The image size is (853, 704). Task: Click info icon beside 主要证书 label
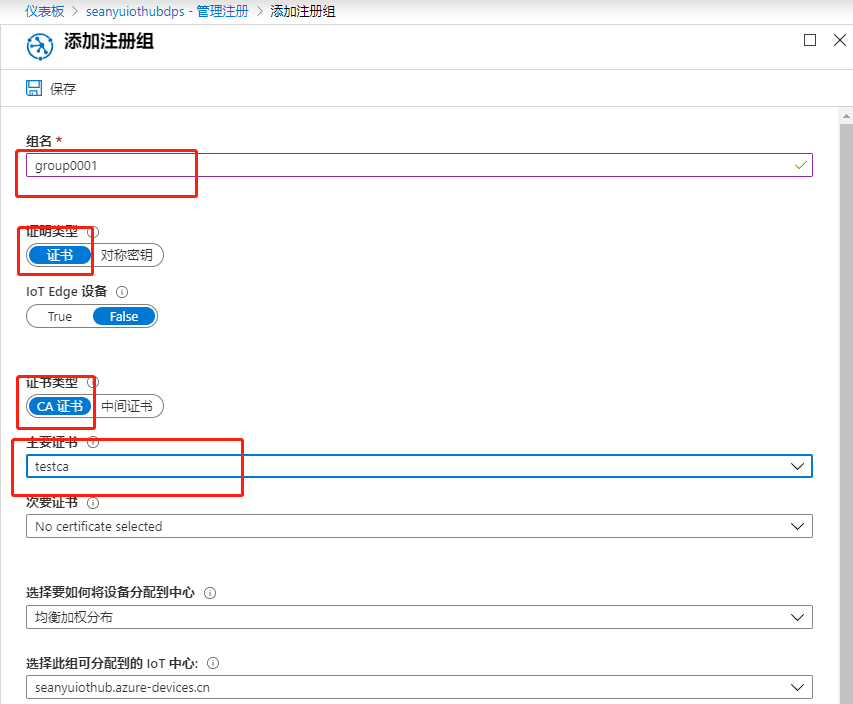[93, 442]
